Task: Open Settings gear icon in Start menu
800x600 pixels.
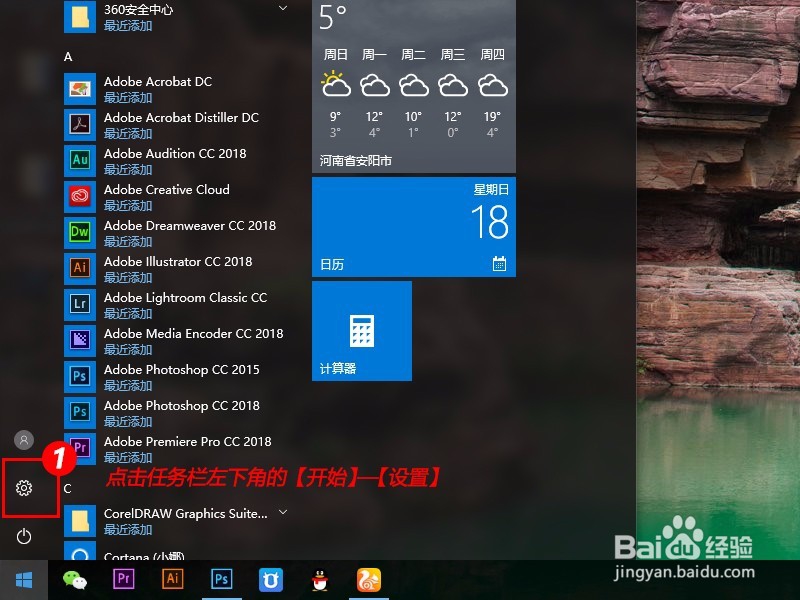Action: (24, 488)
